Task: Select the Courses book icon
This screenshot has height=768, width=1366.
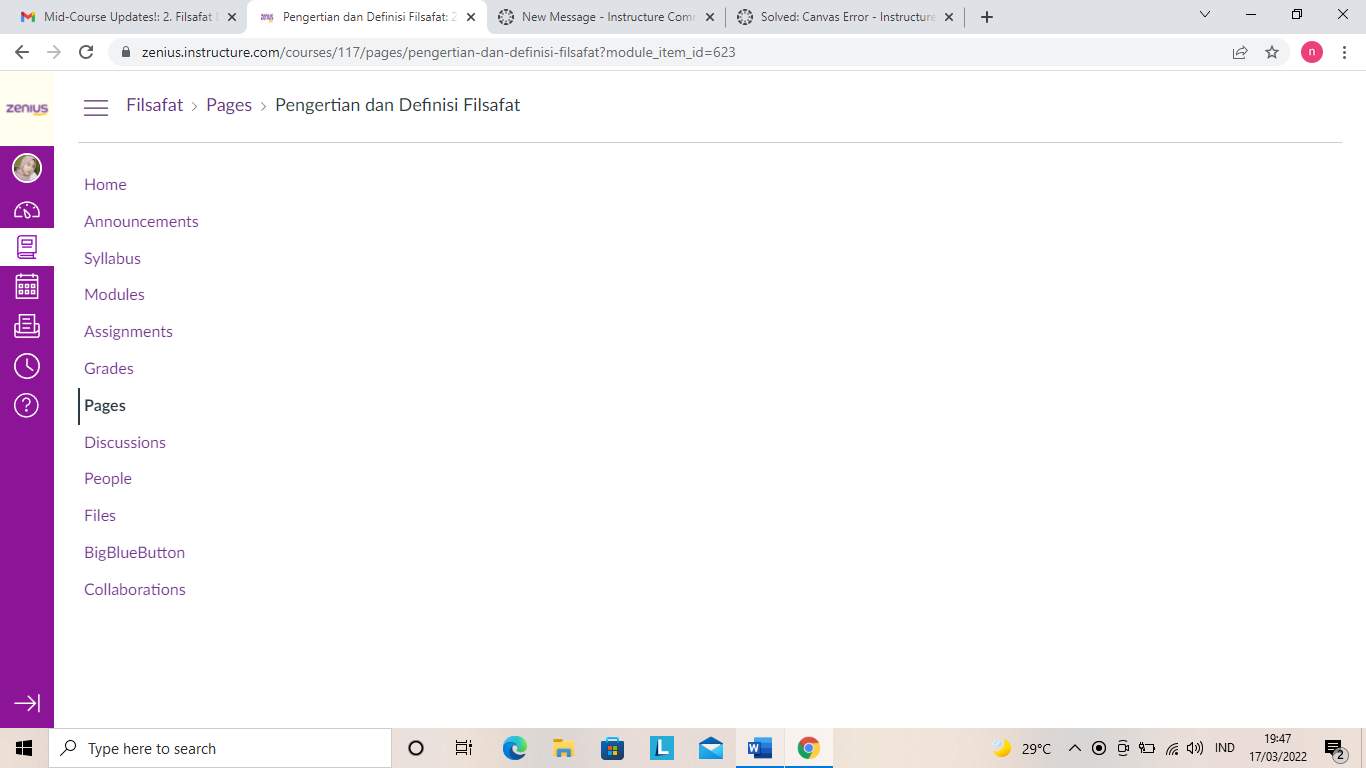Action: tap(27, 247)
